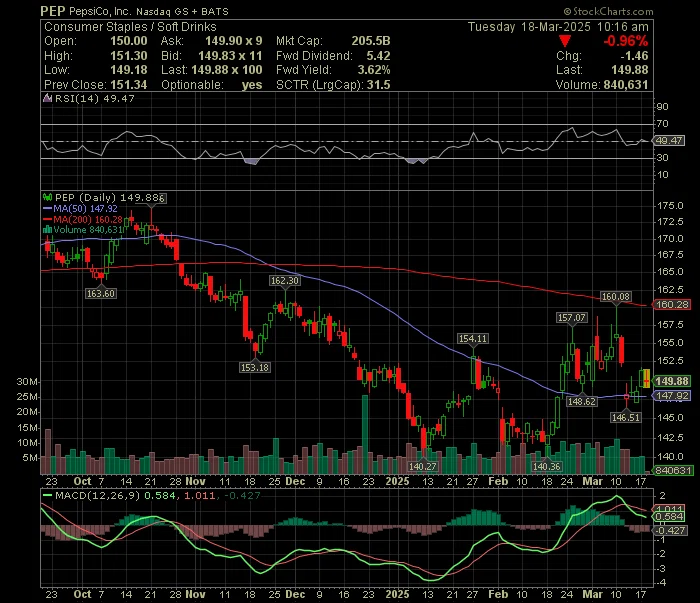Click the Chg value -1.46
700x603 pixels.
point(634,56)
